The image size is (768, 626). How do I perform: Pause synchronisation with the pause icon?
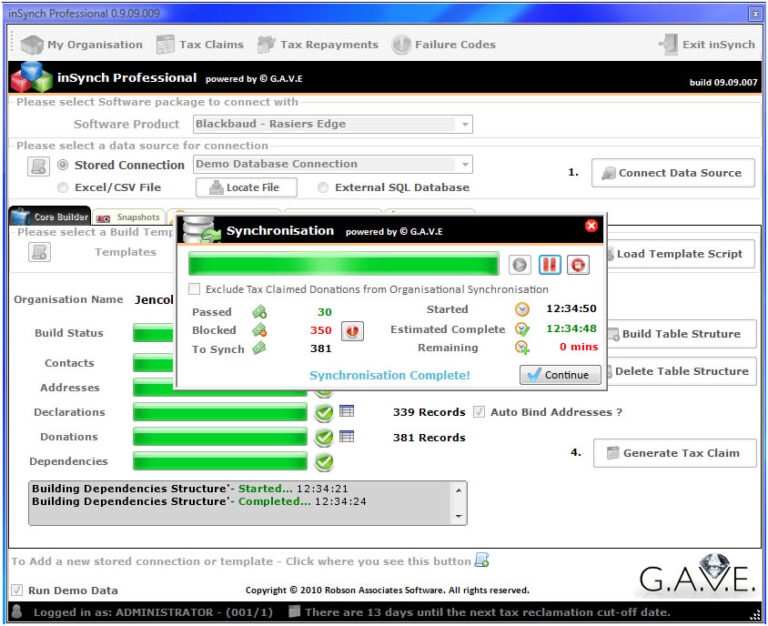[x=549, y=265]
